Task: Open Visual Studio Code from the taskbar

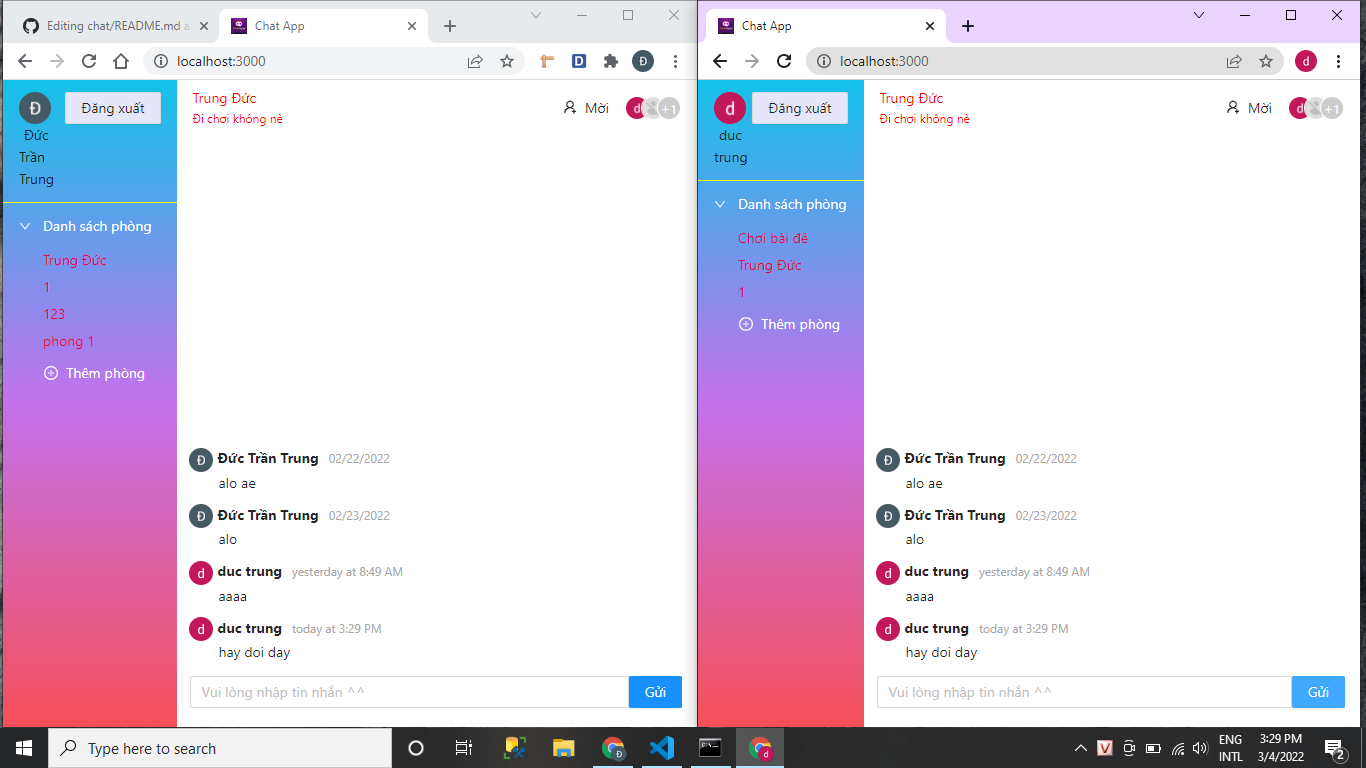Action: (x=662, y=748)
